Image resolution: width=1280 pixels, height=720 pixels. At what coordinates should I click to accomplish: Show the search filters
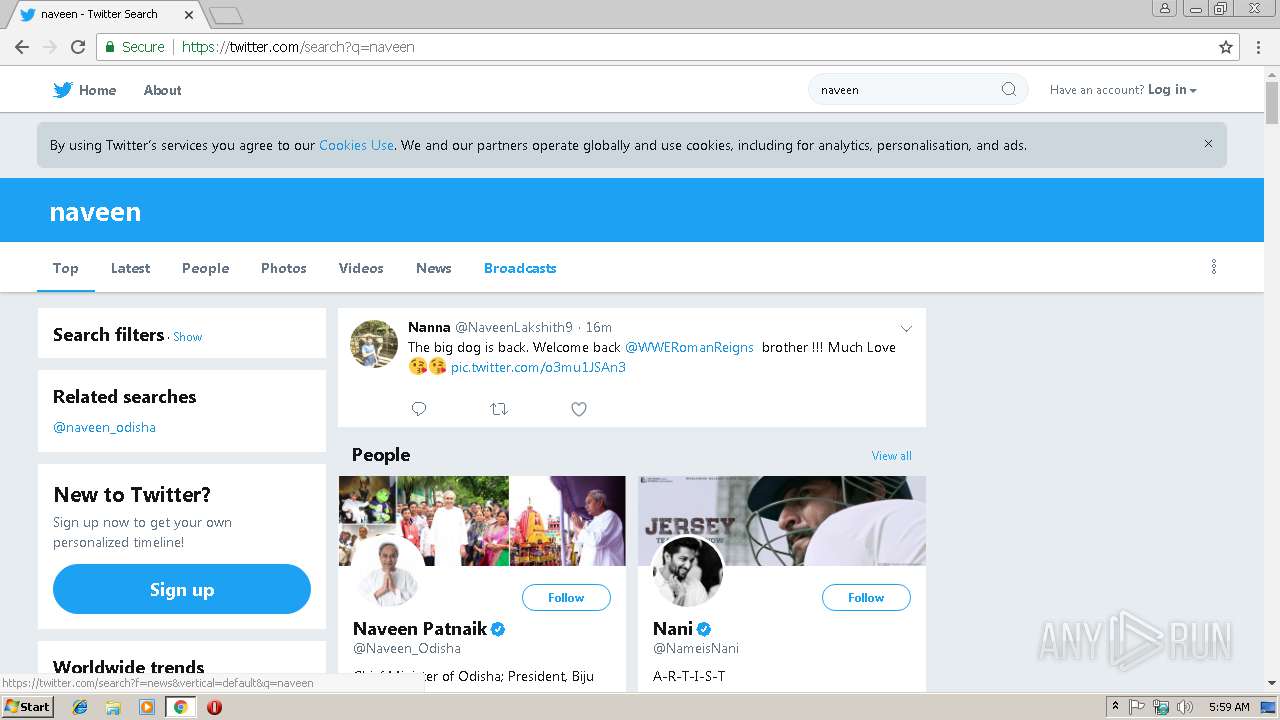[187, 337]
